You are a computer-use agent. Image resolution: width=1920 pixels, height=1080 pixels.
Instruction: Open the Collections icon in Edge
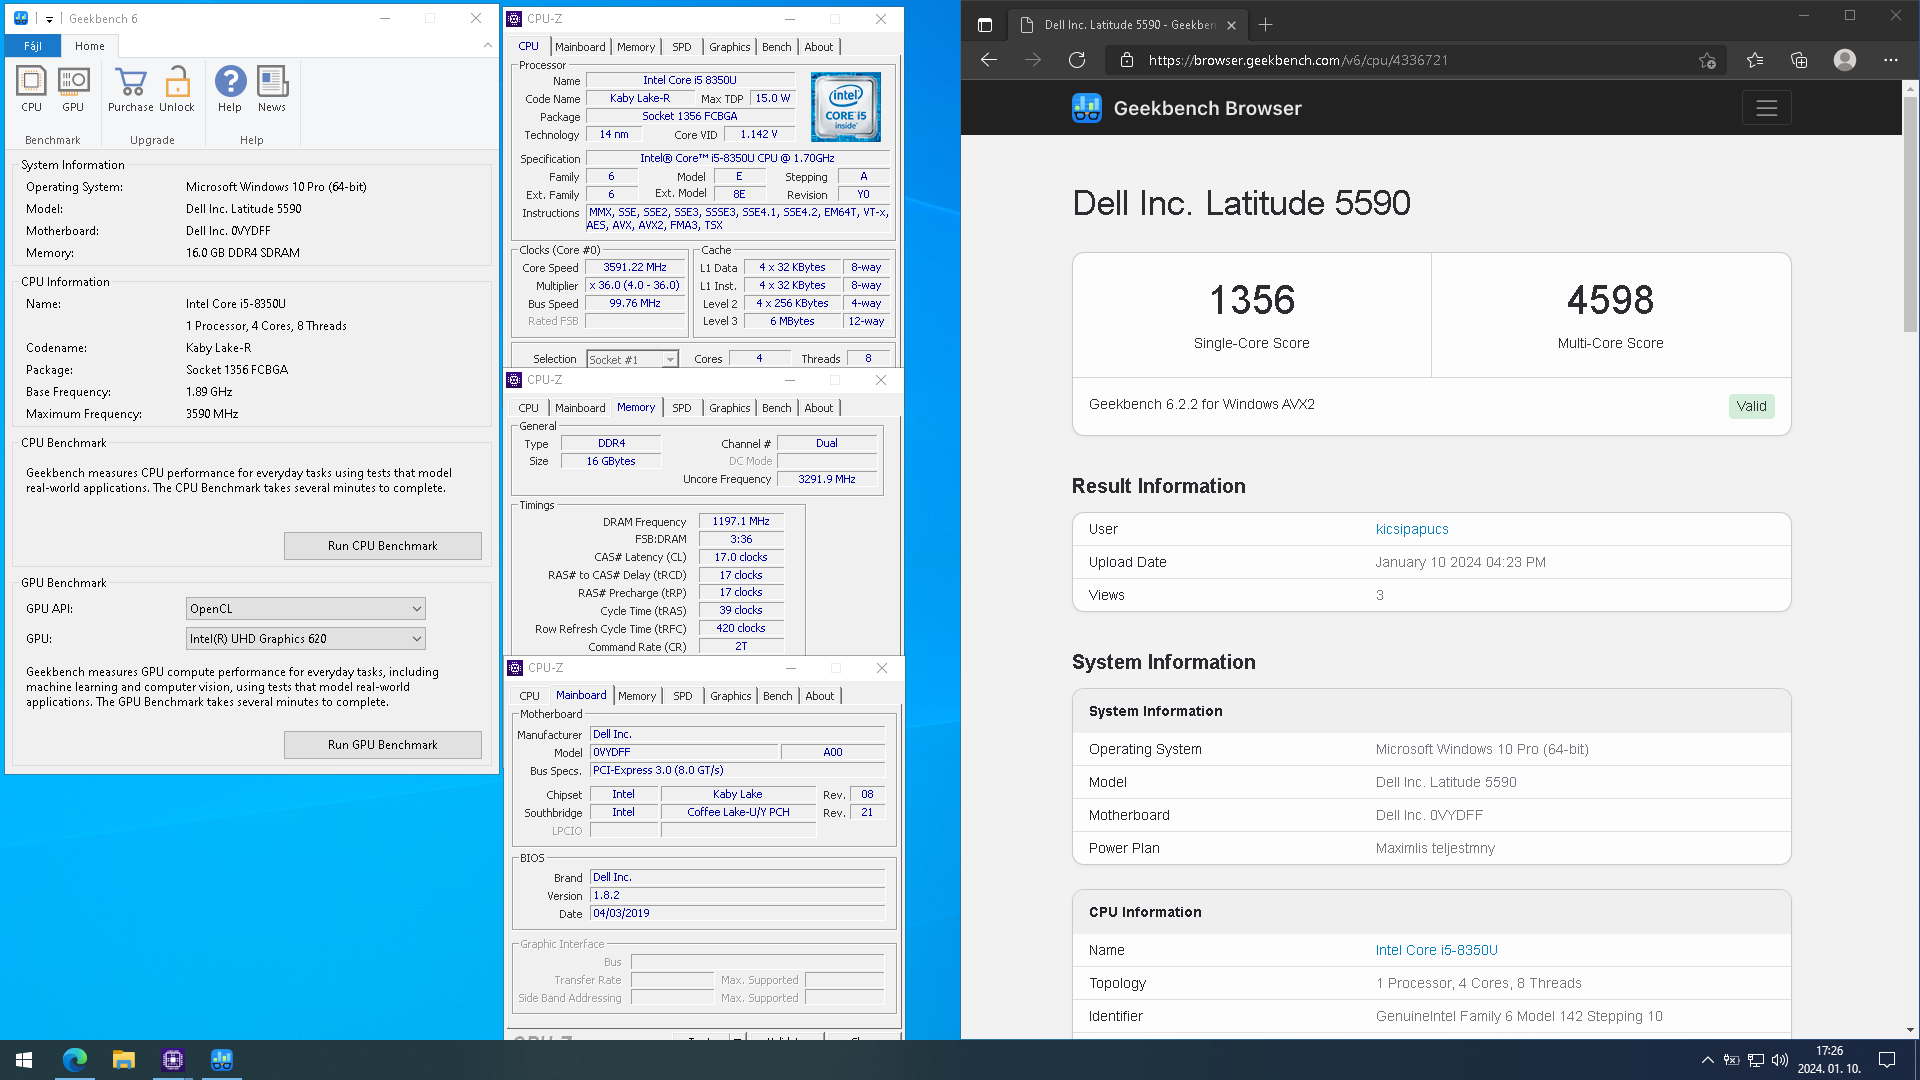click(1799, 60)
